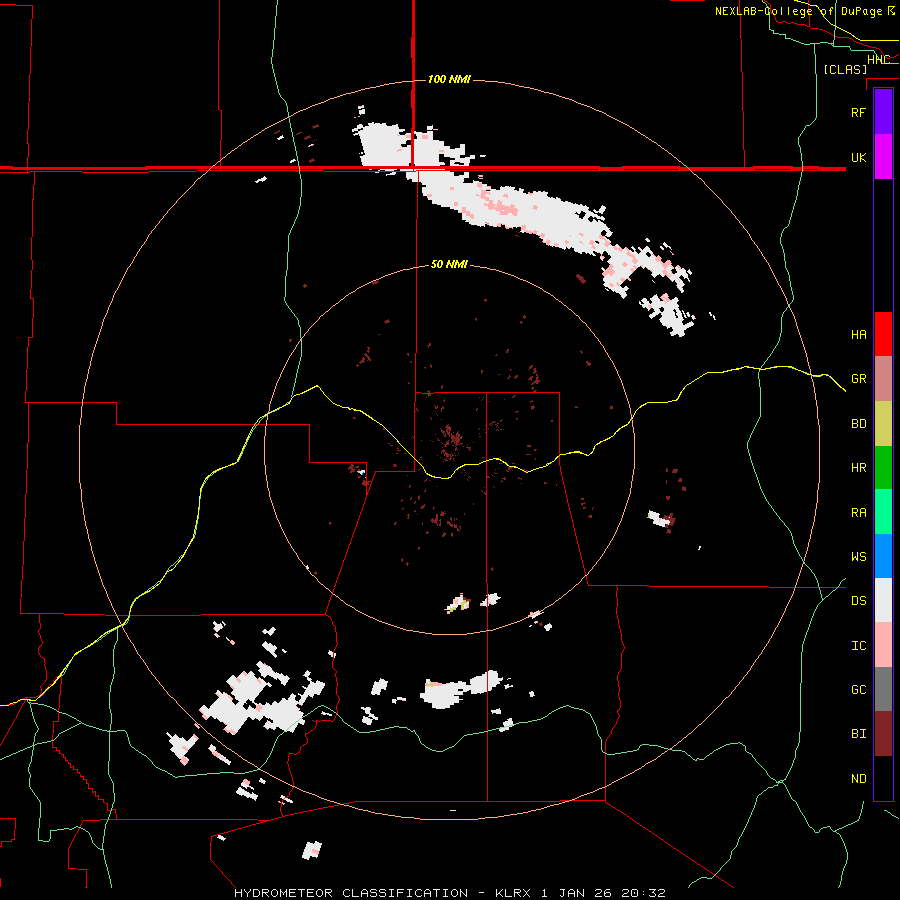Click the BD yellow legend swatch
This screenshot has width=900, height=900.
(883, 424)
